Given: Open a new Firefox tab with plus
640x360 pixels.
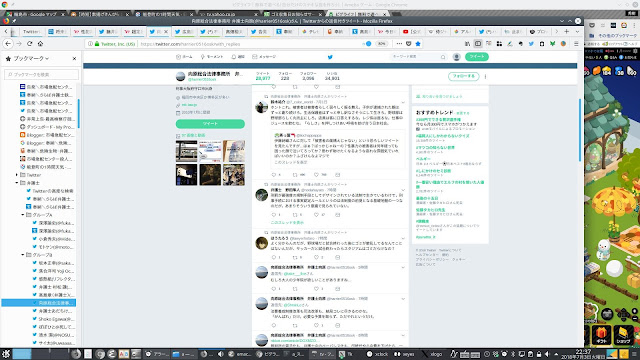Looking at the screenshot, I should click(567, 31).
